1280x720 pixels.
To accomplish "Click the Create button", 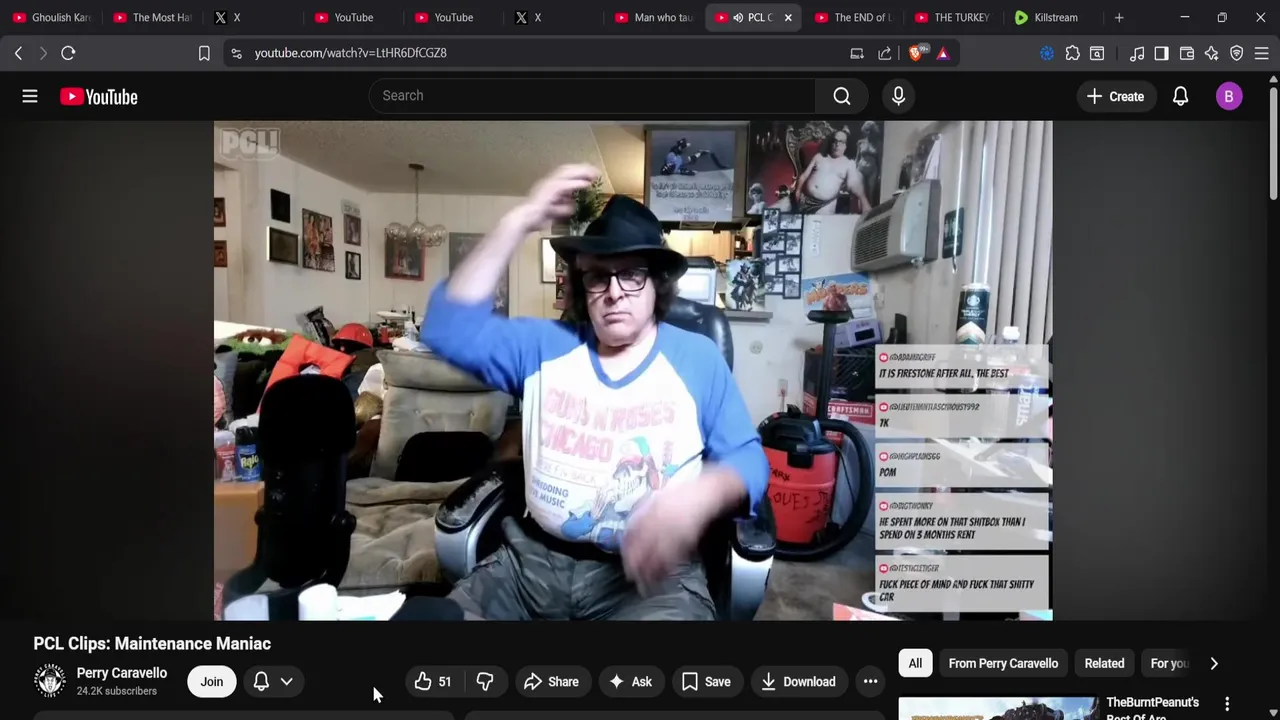I will point(1115,96).
